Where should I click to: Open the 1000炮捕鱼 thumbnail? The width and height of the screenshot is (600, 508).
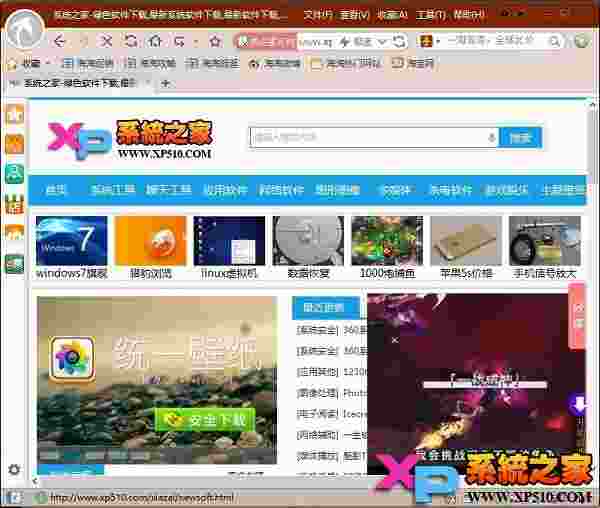[x=387, y=247]
